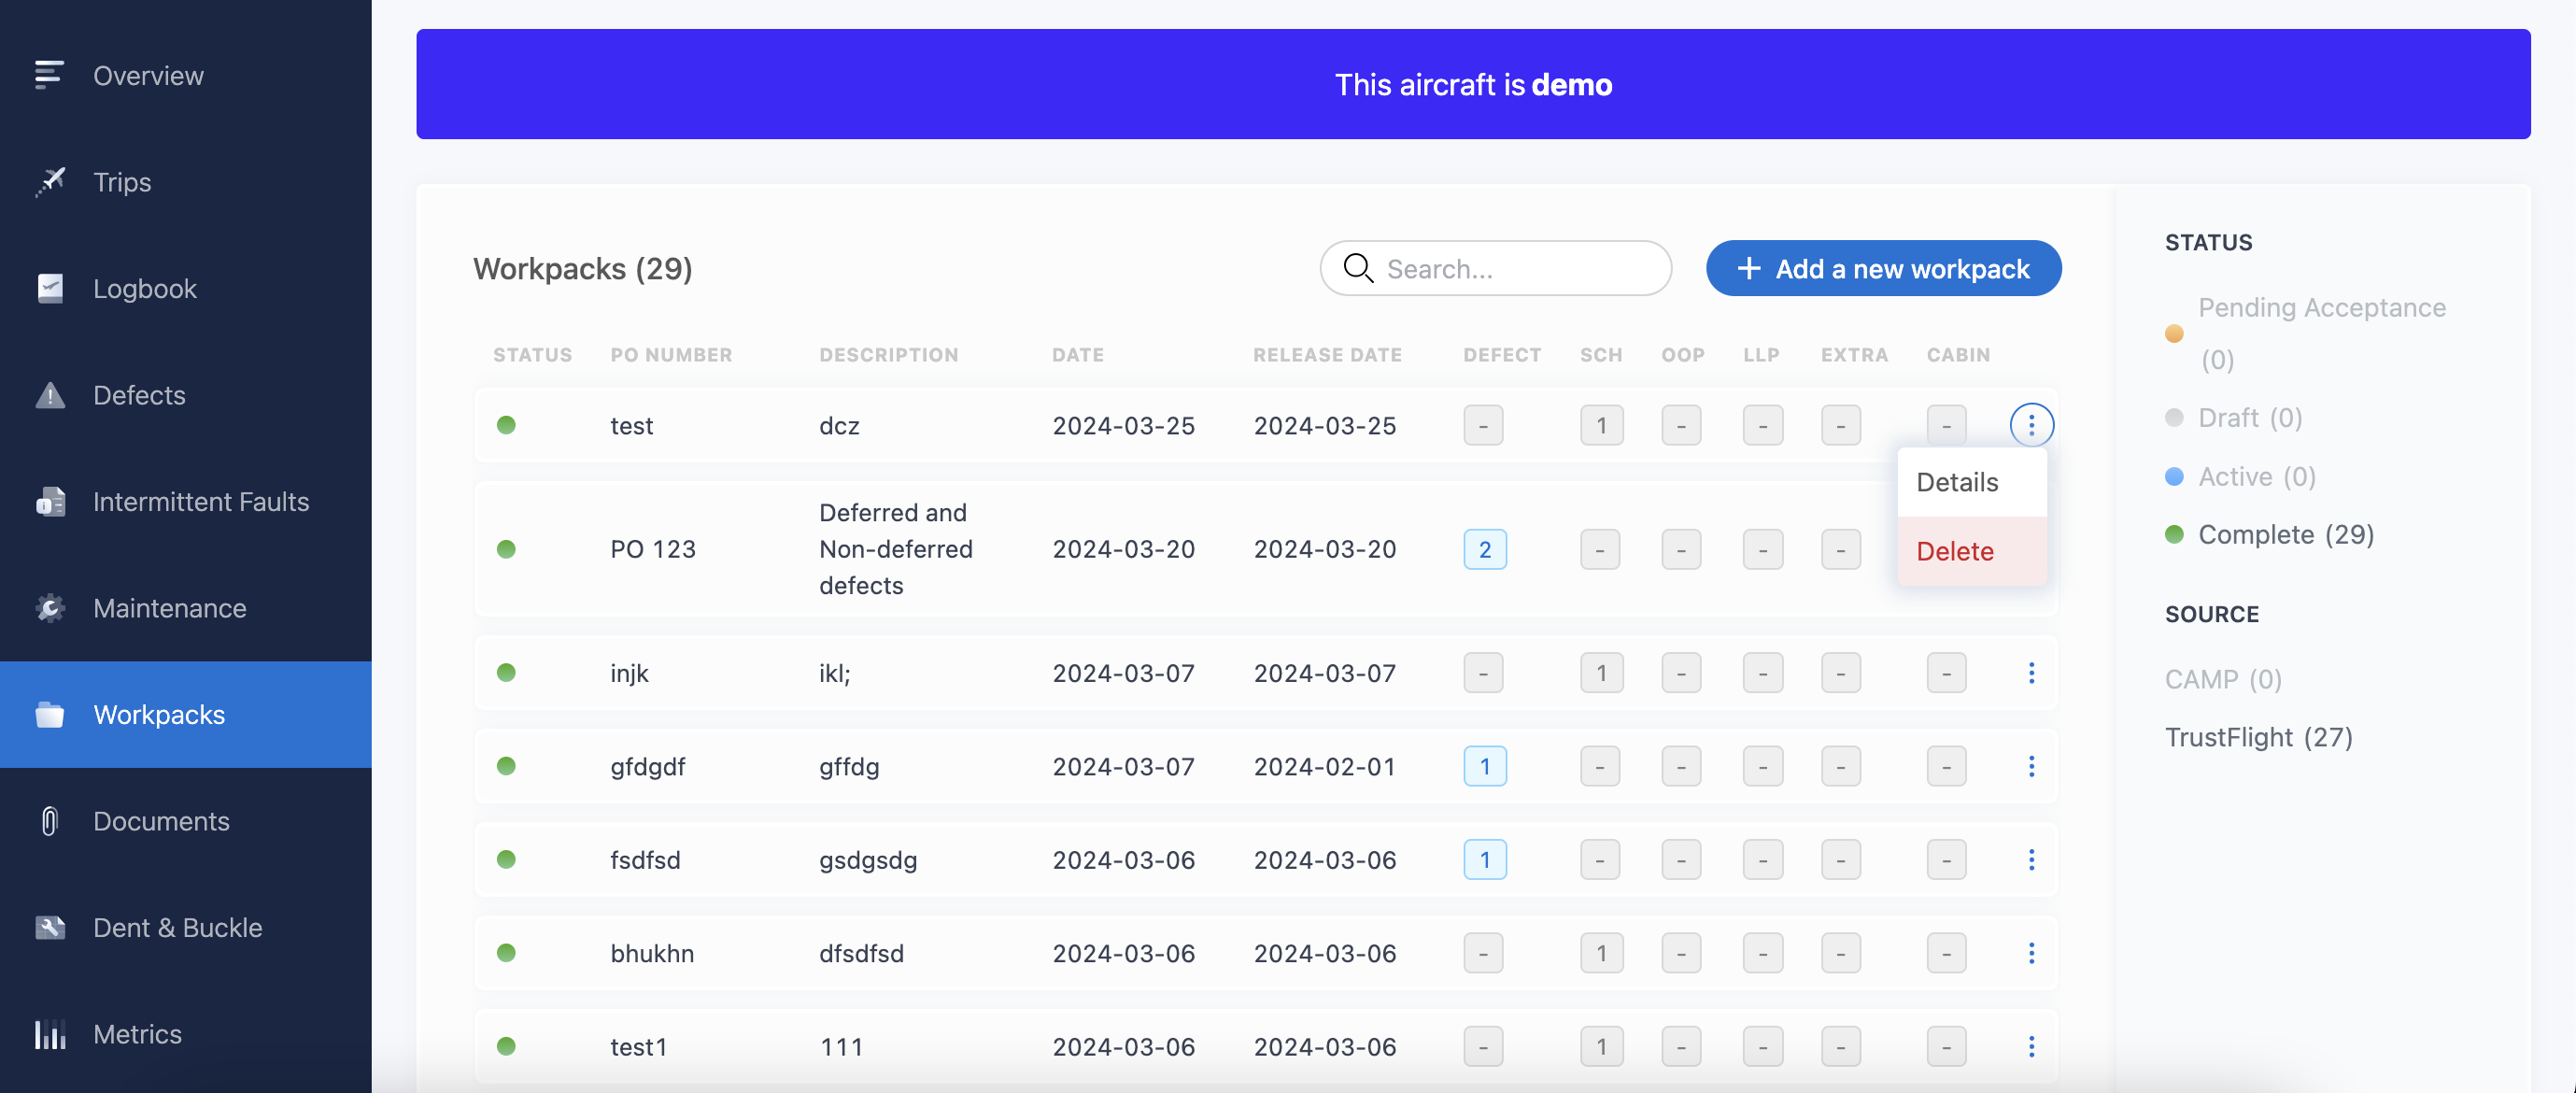This screenshot has width=2576, height=1093.
Task: Click Add a new workpack button
Action: point(1883,268)
